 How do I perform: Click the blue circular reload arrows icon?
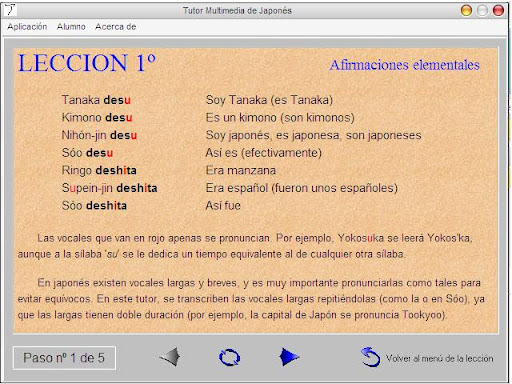pyautogui.click(x=229, y=357)
